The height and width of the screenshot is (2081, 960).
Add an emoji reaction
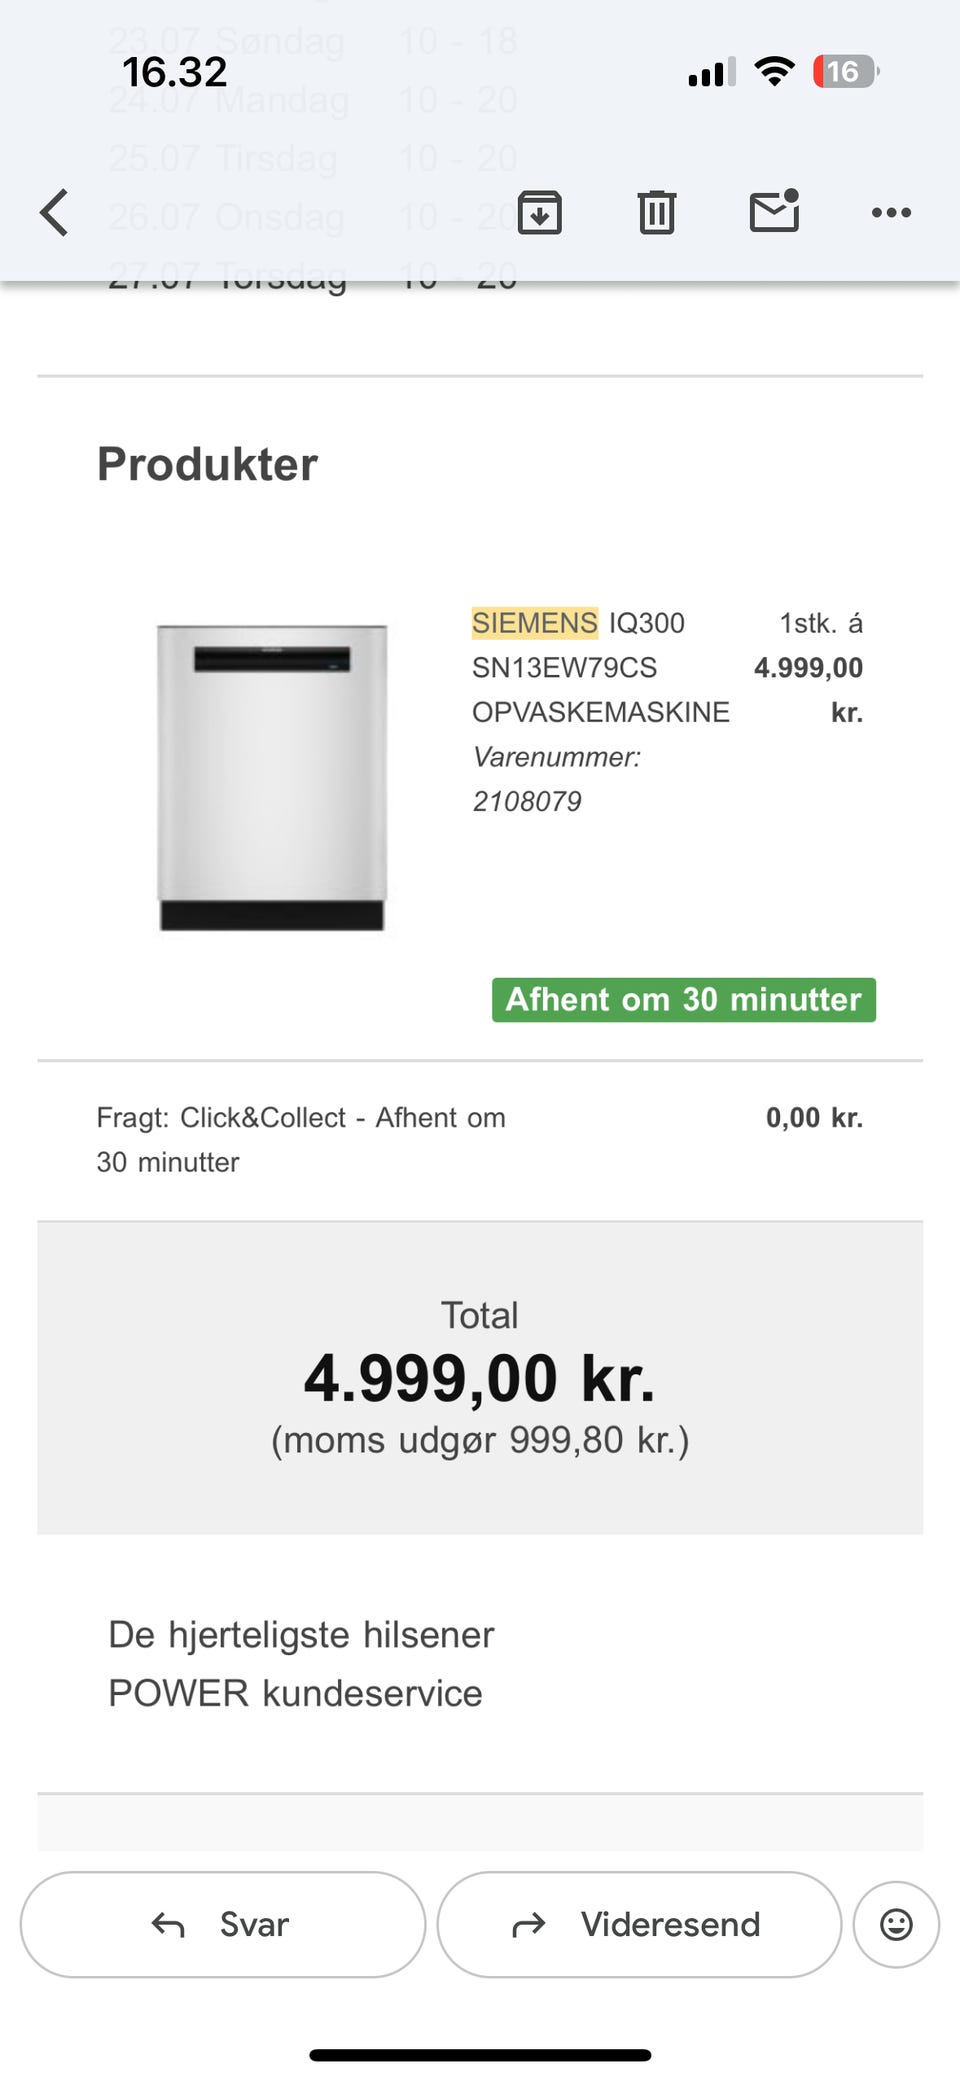coord(896,1924)
